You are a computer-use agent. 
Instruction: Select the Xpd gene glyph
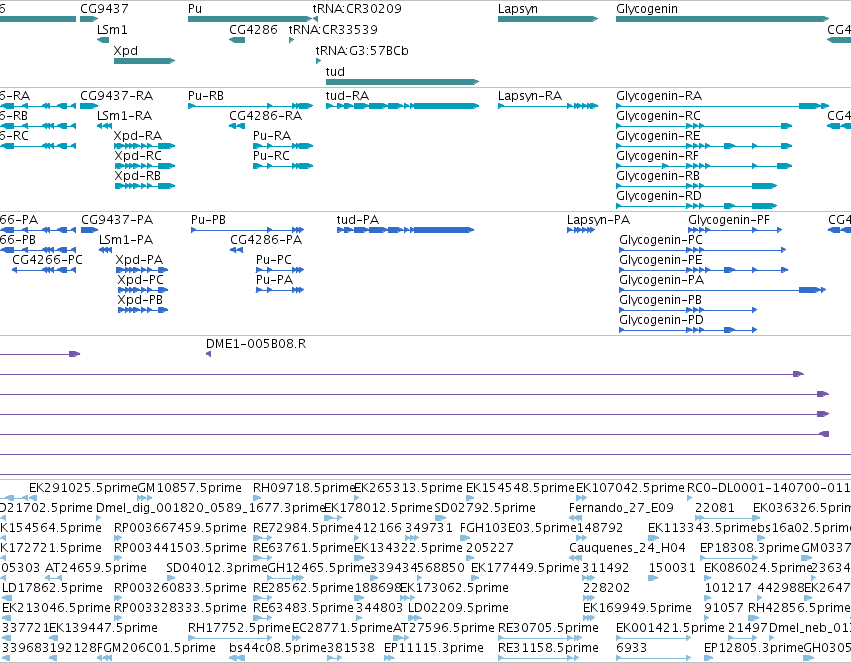144,61
